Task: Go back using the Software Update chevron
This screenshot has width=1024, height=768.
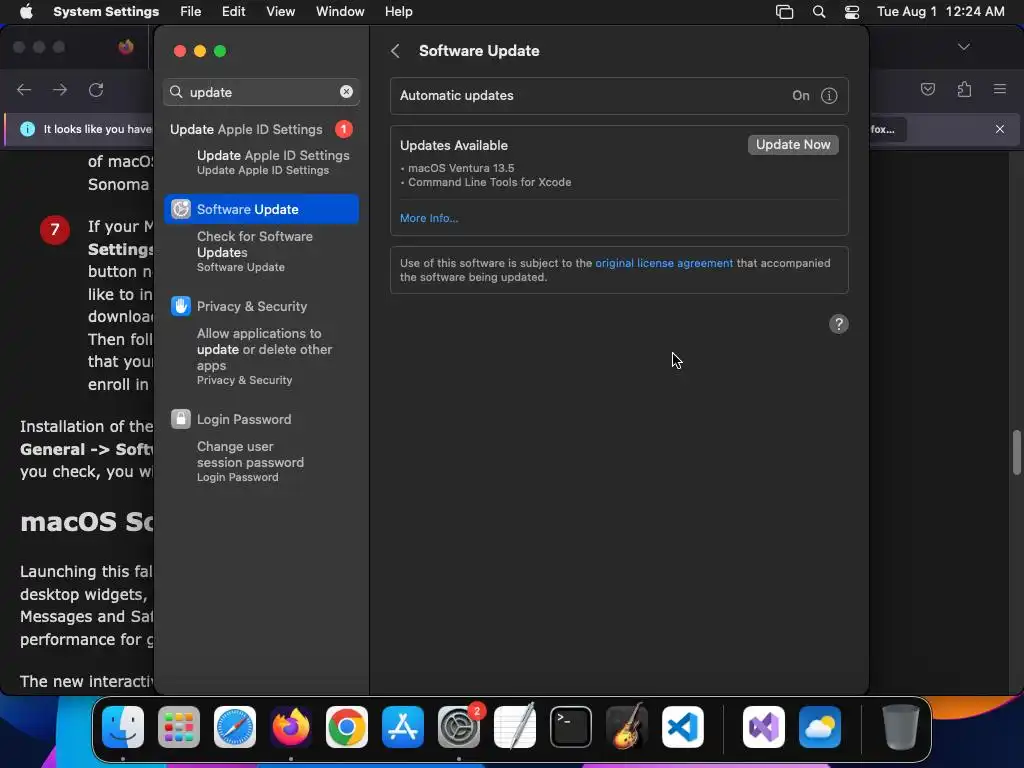Action: 395,51
